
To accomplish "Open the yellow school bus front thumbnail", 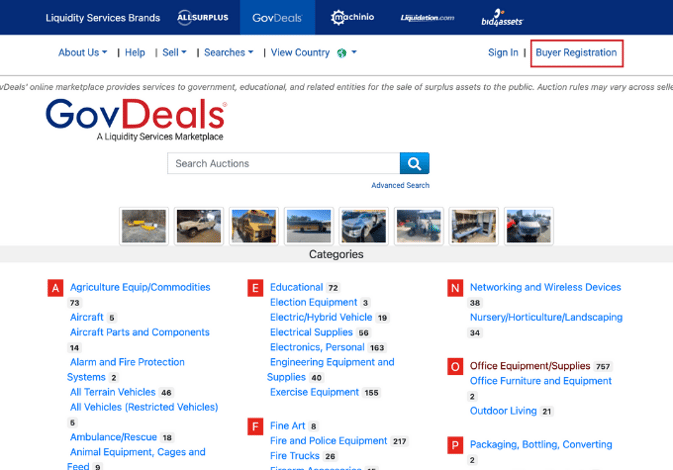I will 254,226.
